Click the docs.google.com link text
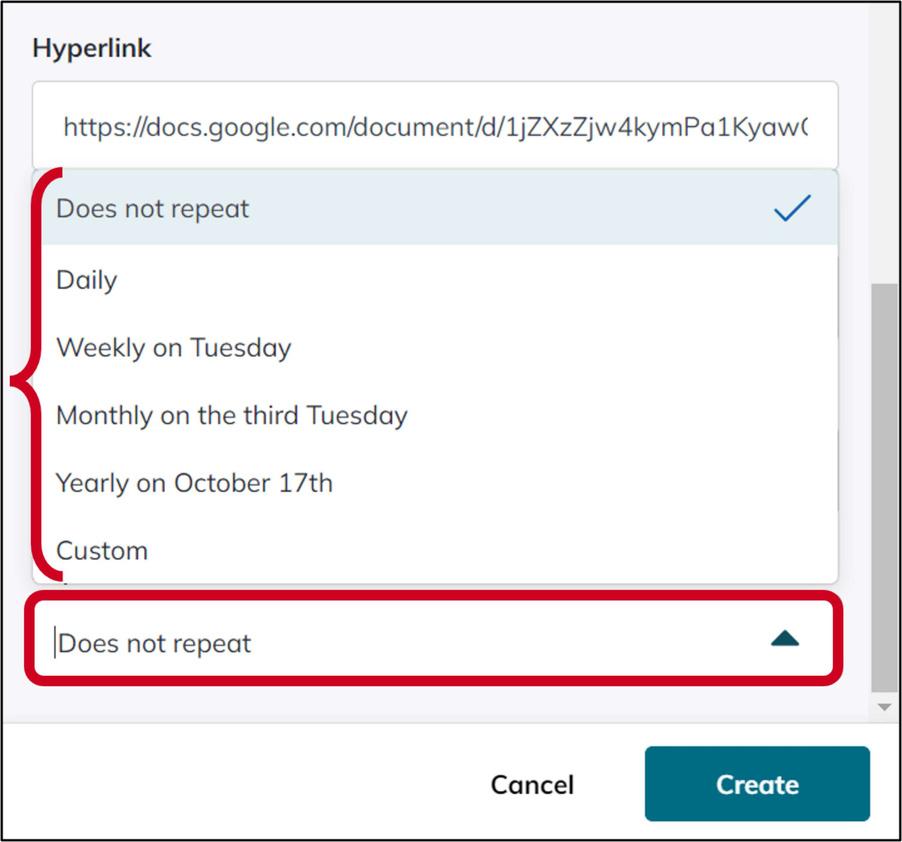The height and width of the screenshot is (842, 902). point(435,127)
